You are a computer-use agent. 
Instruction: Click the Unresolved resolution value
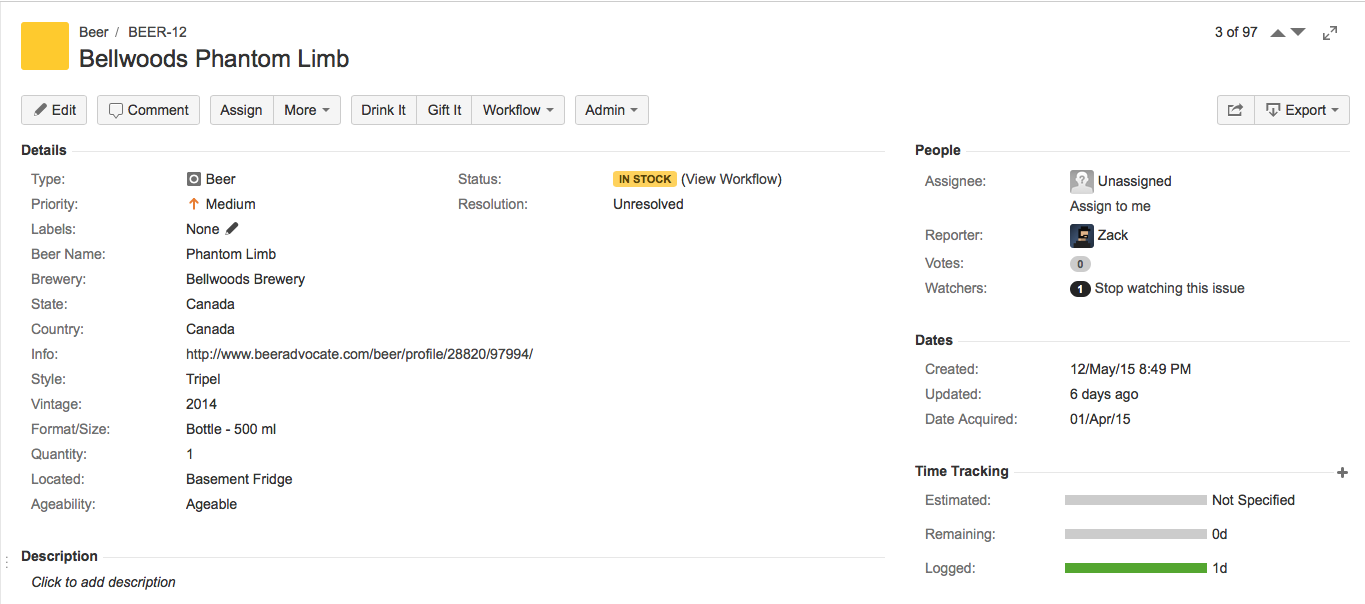[648, 204]
